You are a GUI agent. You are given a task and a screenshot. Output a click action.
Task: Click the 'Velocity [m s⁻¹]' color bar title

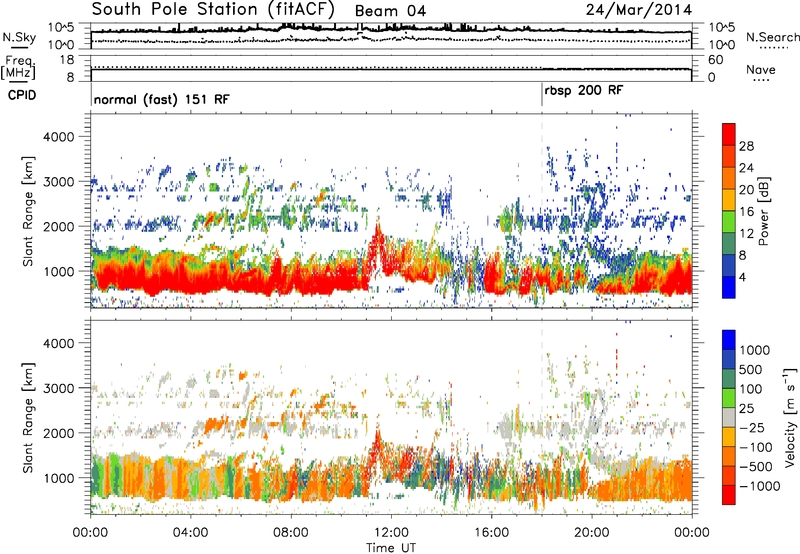coord(790,417)
